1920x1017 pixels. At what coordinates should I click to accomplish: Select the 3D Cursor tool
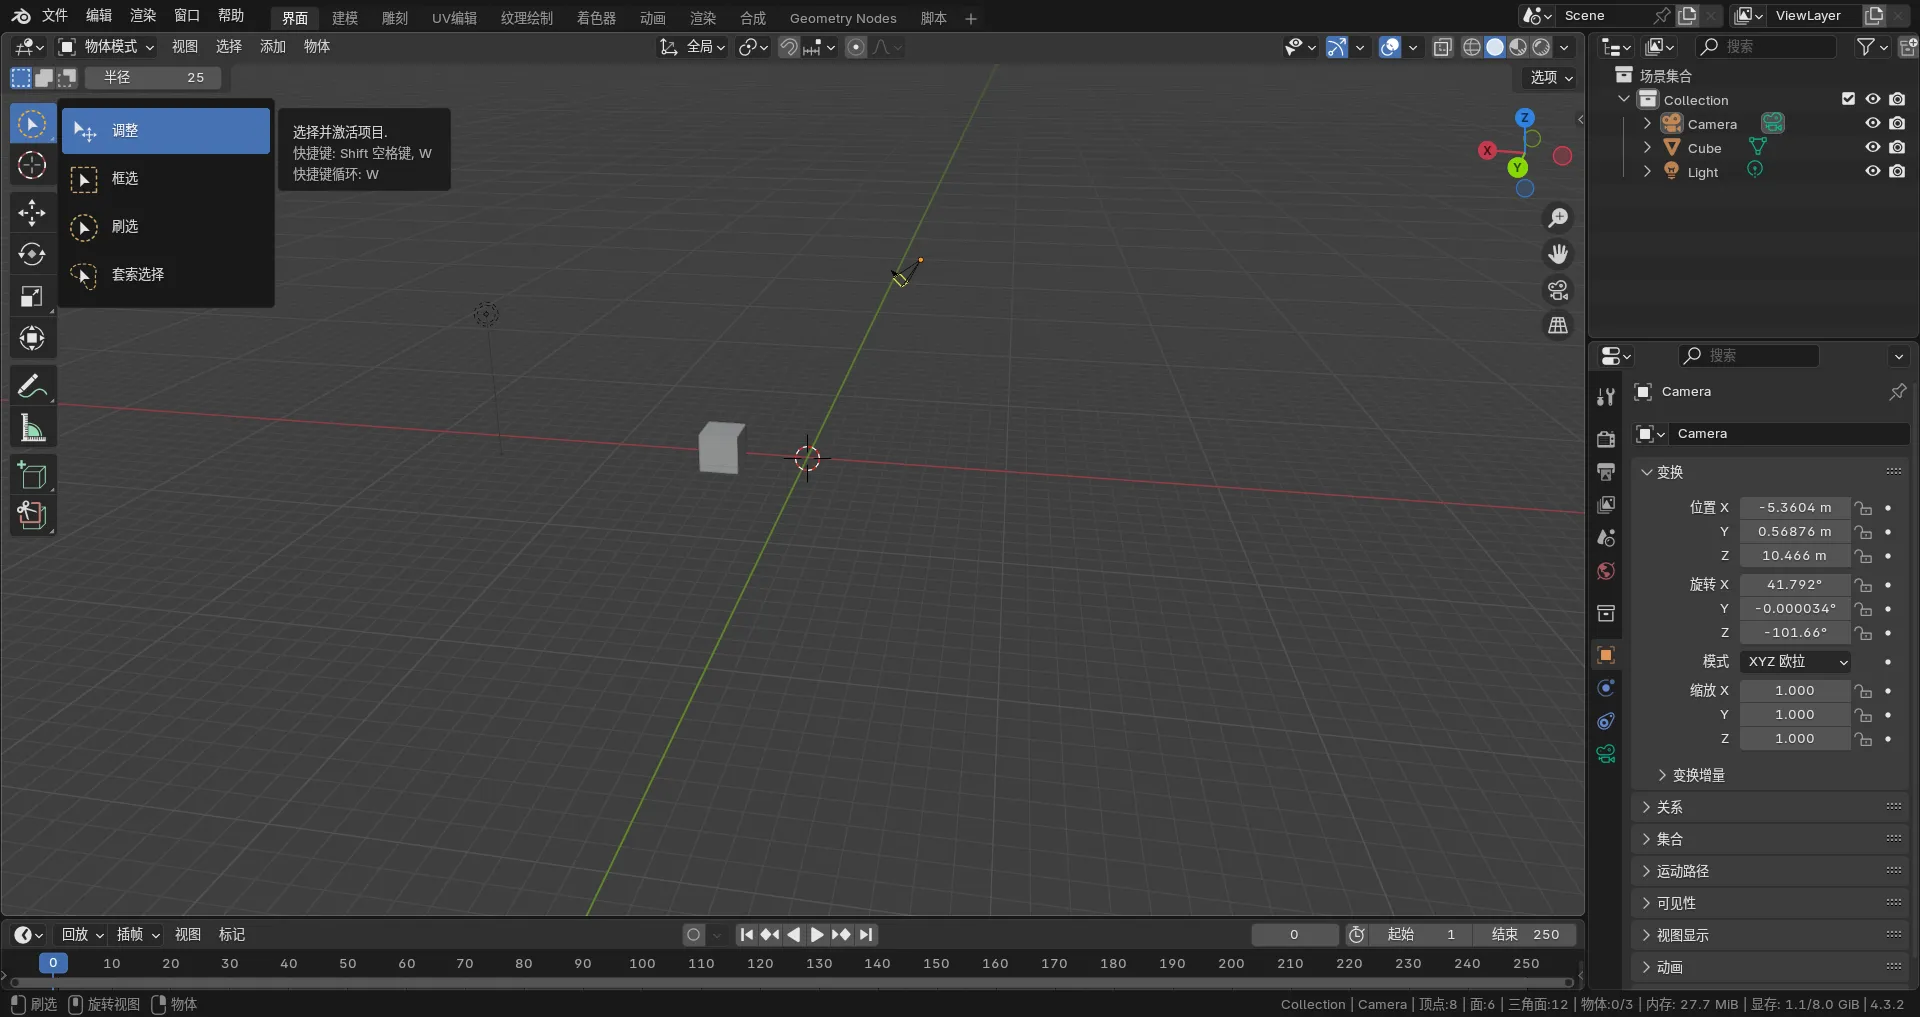32,165
